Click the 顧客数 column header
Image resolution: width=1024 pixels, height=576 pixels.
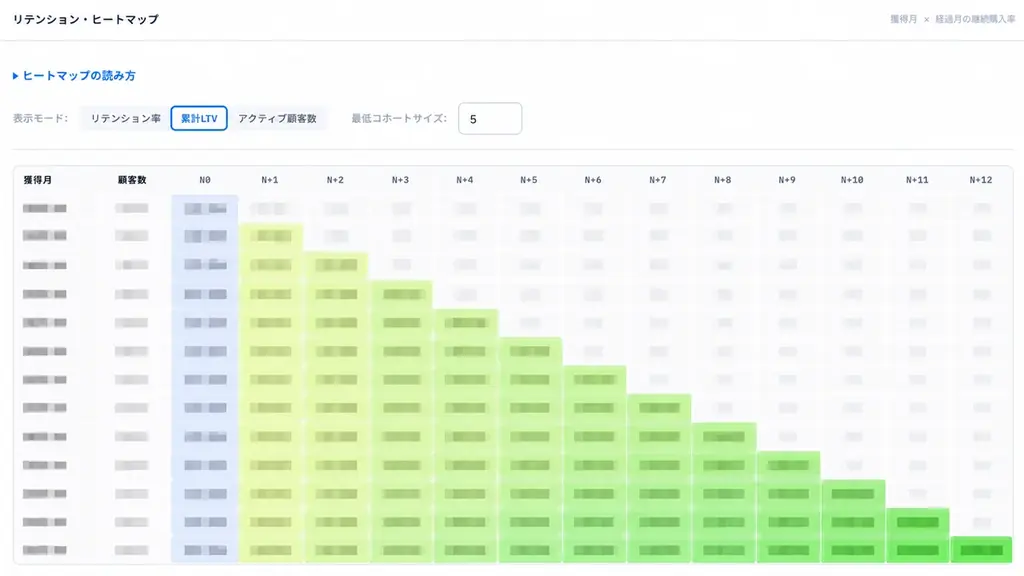[132, 180]
